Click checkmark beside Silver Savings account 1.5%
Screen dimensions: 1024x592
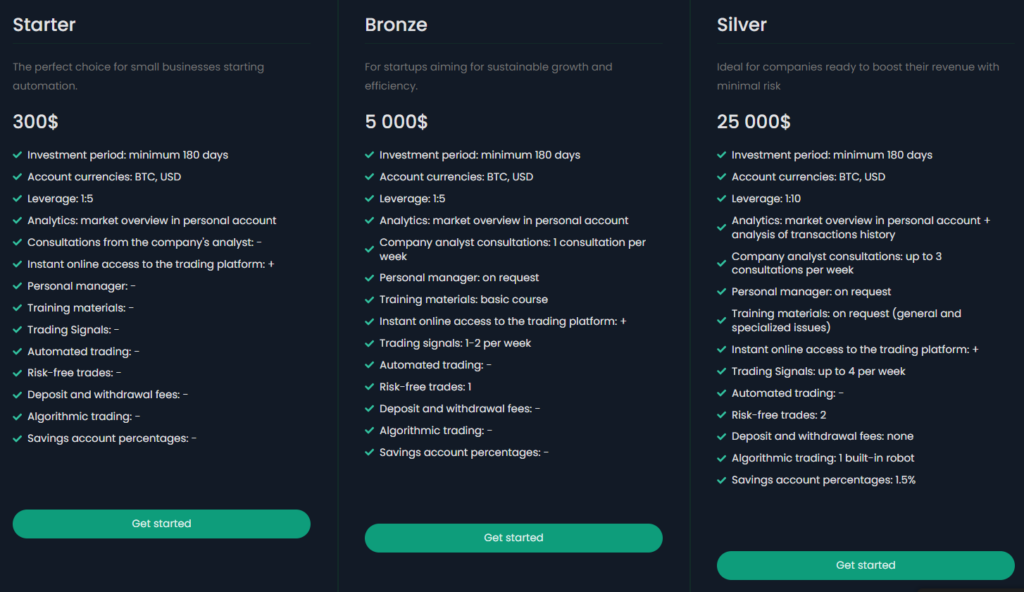[x=722, y=481]
